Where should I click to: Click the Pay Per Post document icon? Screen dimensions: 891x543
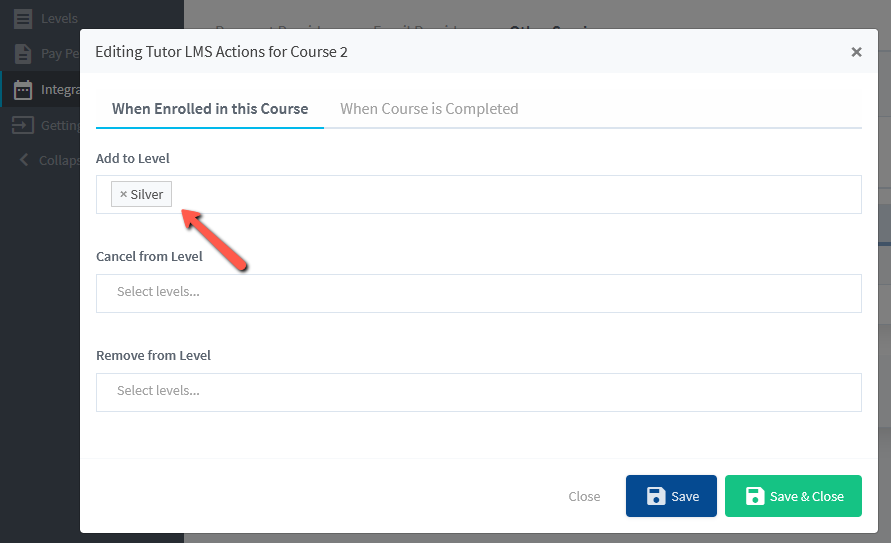[22, 54]
